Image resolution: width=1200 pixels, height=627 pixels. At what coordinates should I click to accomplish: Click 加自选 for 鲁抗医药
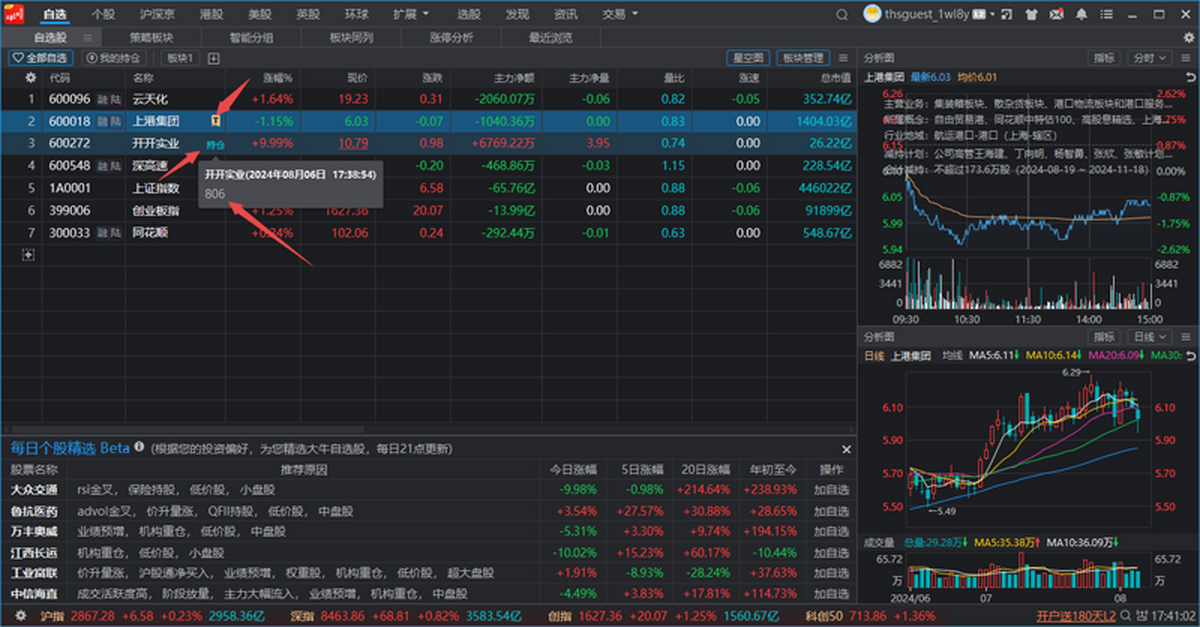pos(832,511)
